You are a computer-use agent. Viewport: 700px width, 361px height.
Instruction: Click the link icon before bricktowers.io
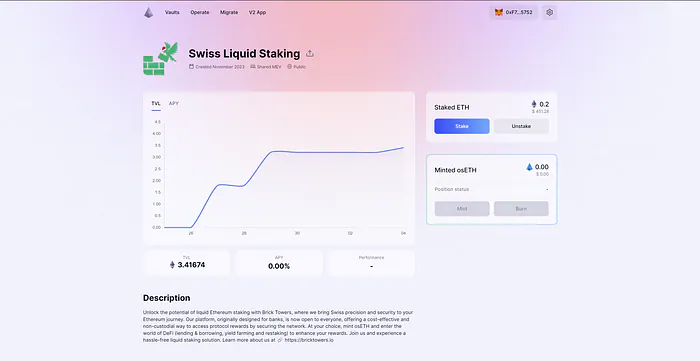[x=280, y=340]
